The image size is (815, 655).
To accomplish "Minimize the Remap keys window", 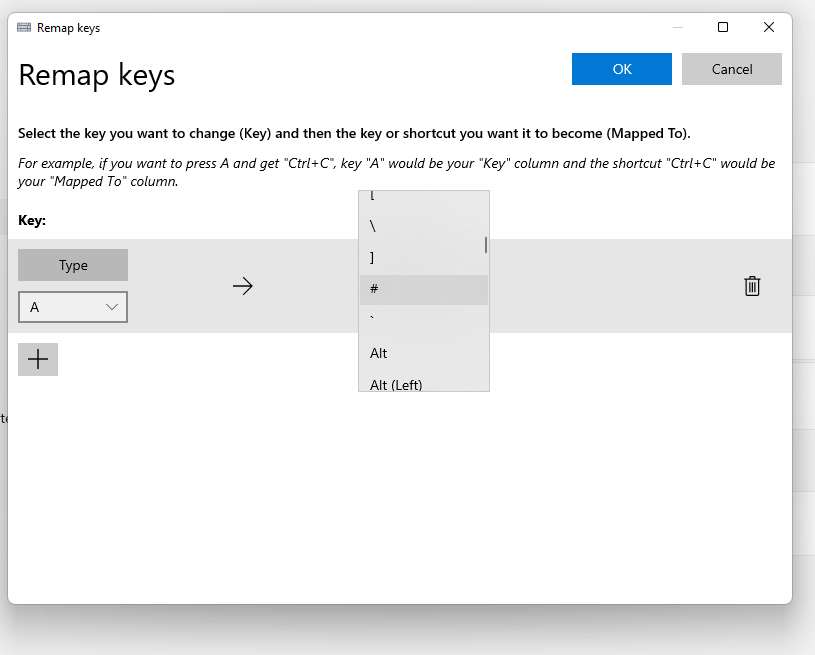I will tap(678, 27).
